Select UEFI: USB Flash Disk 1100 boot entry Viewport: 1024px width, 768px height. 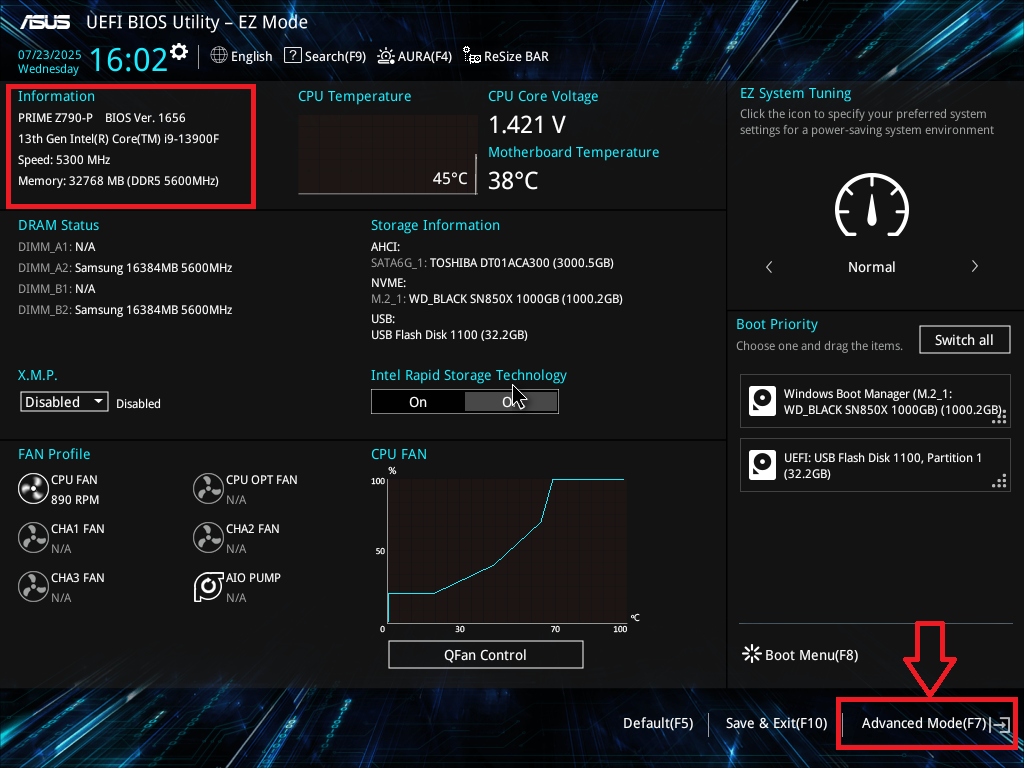point(875,465)
